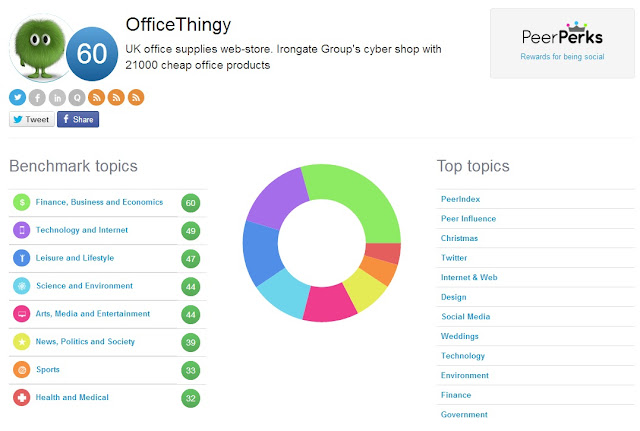
Task: Open the Environment top topic
Action: point(464,375)
